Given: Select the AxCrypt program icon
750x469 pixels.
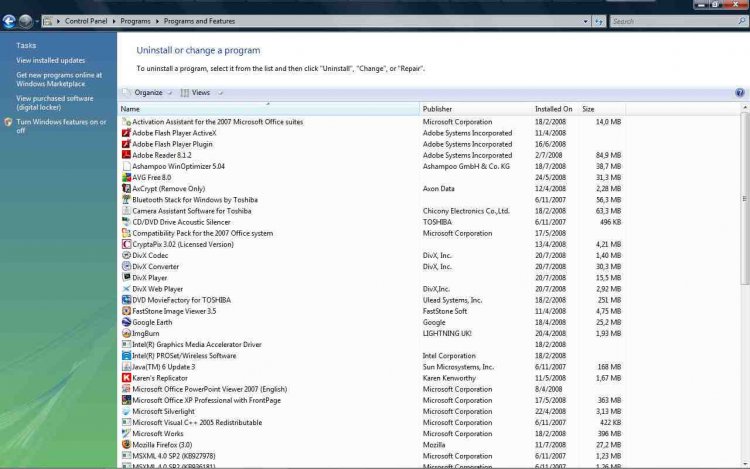Looking at the screenshot, I should [126, 188].
